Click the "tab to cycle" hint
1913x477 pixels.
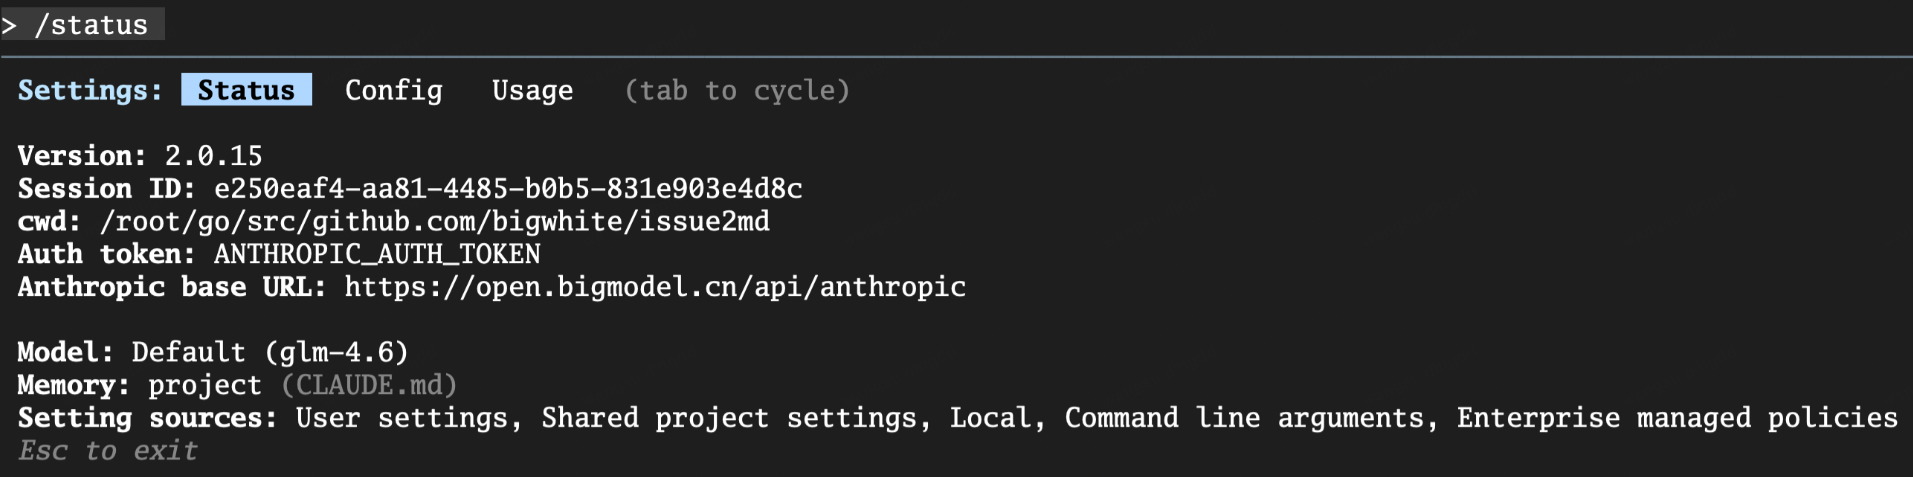[x=737, y=90]
